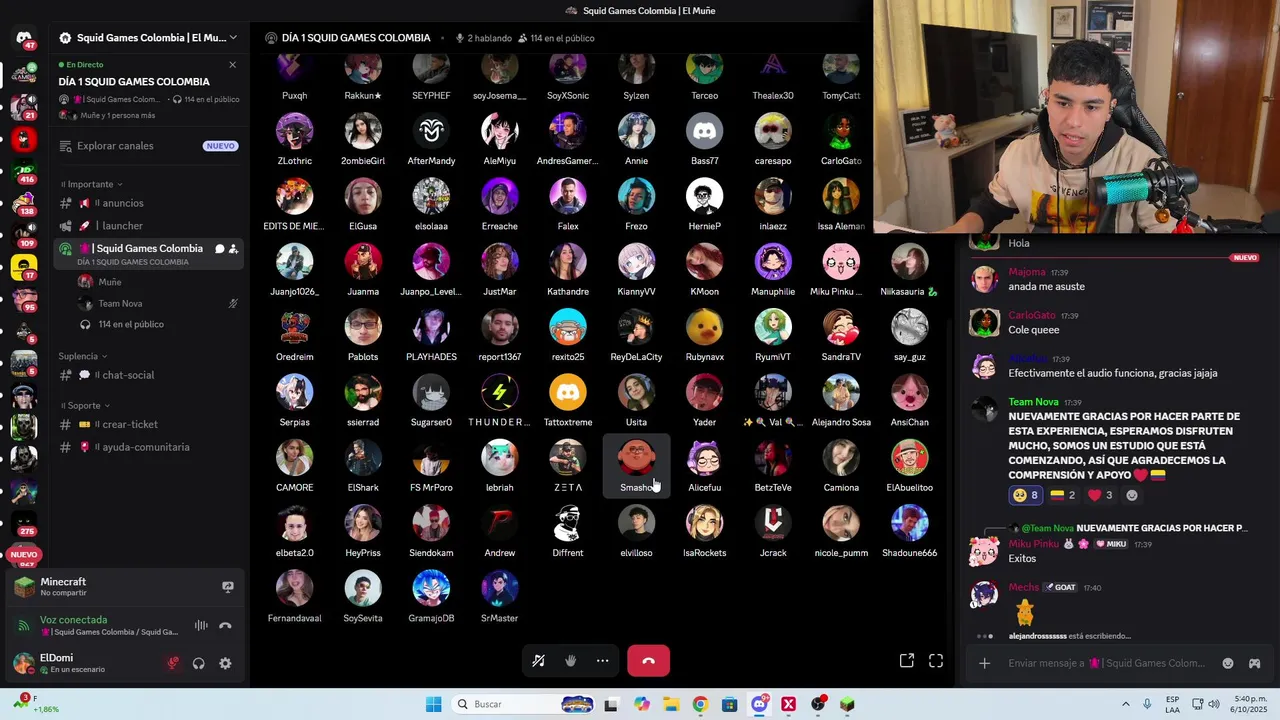Open the ayuda-comunitaria channel

pos(148,447)
